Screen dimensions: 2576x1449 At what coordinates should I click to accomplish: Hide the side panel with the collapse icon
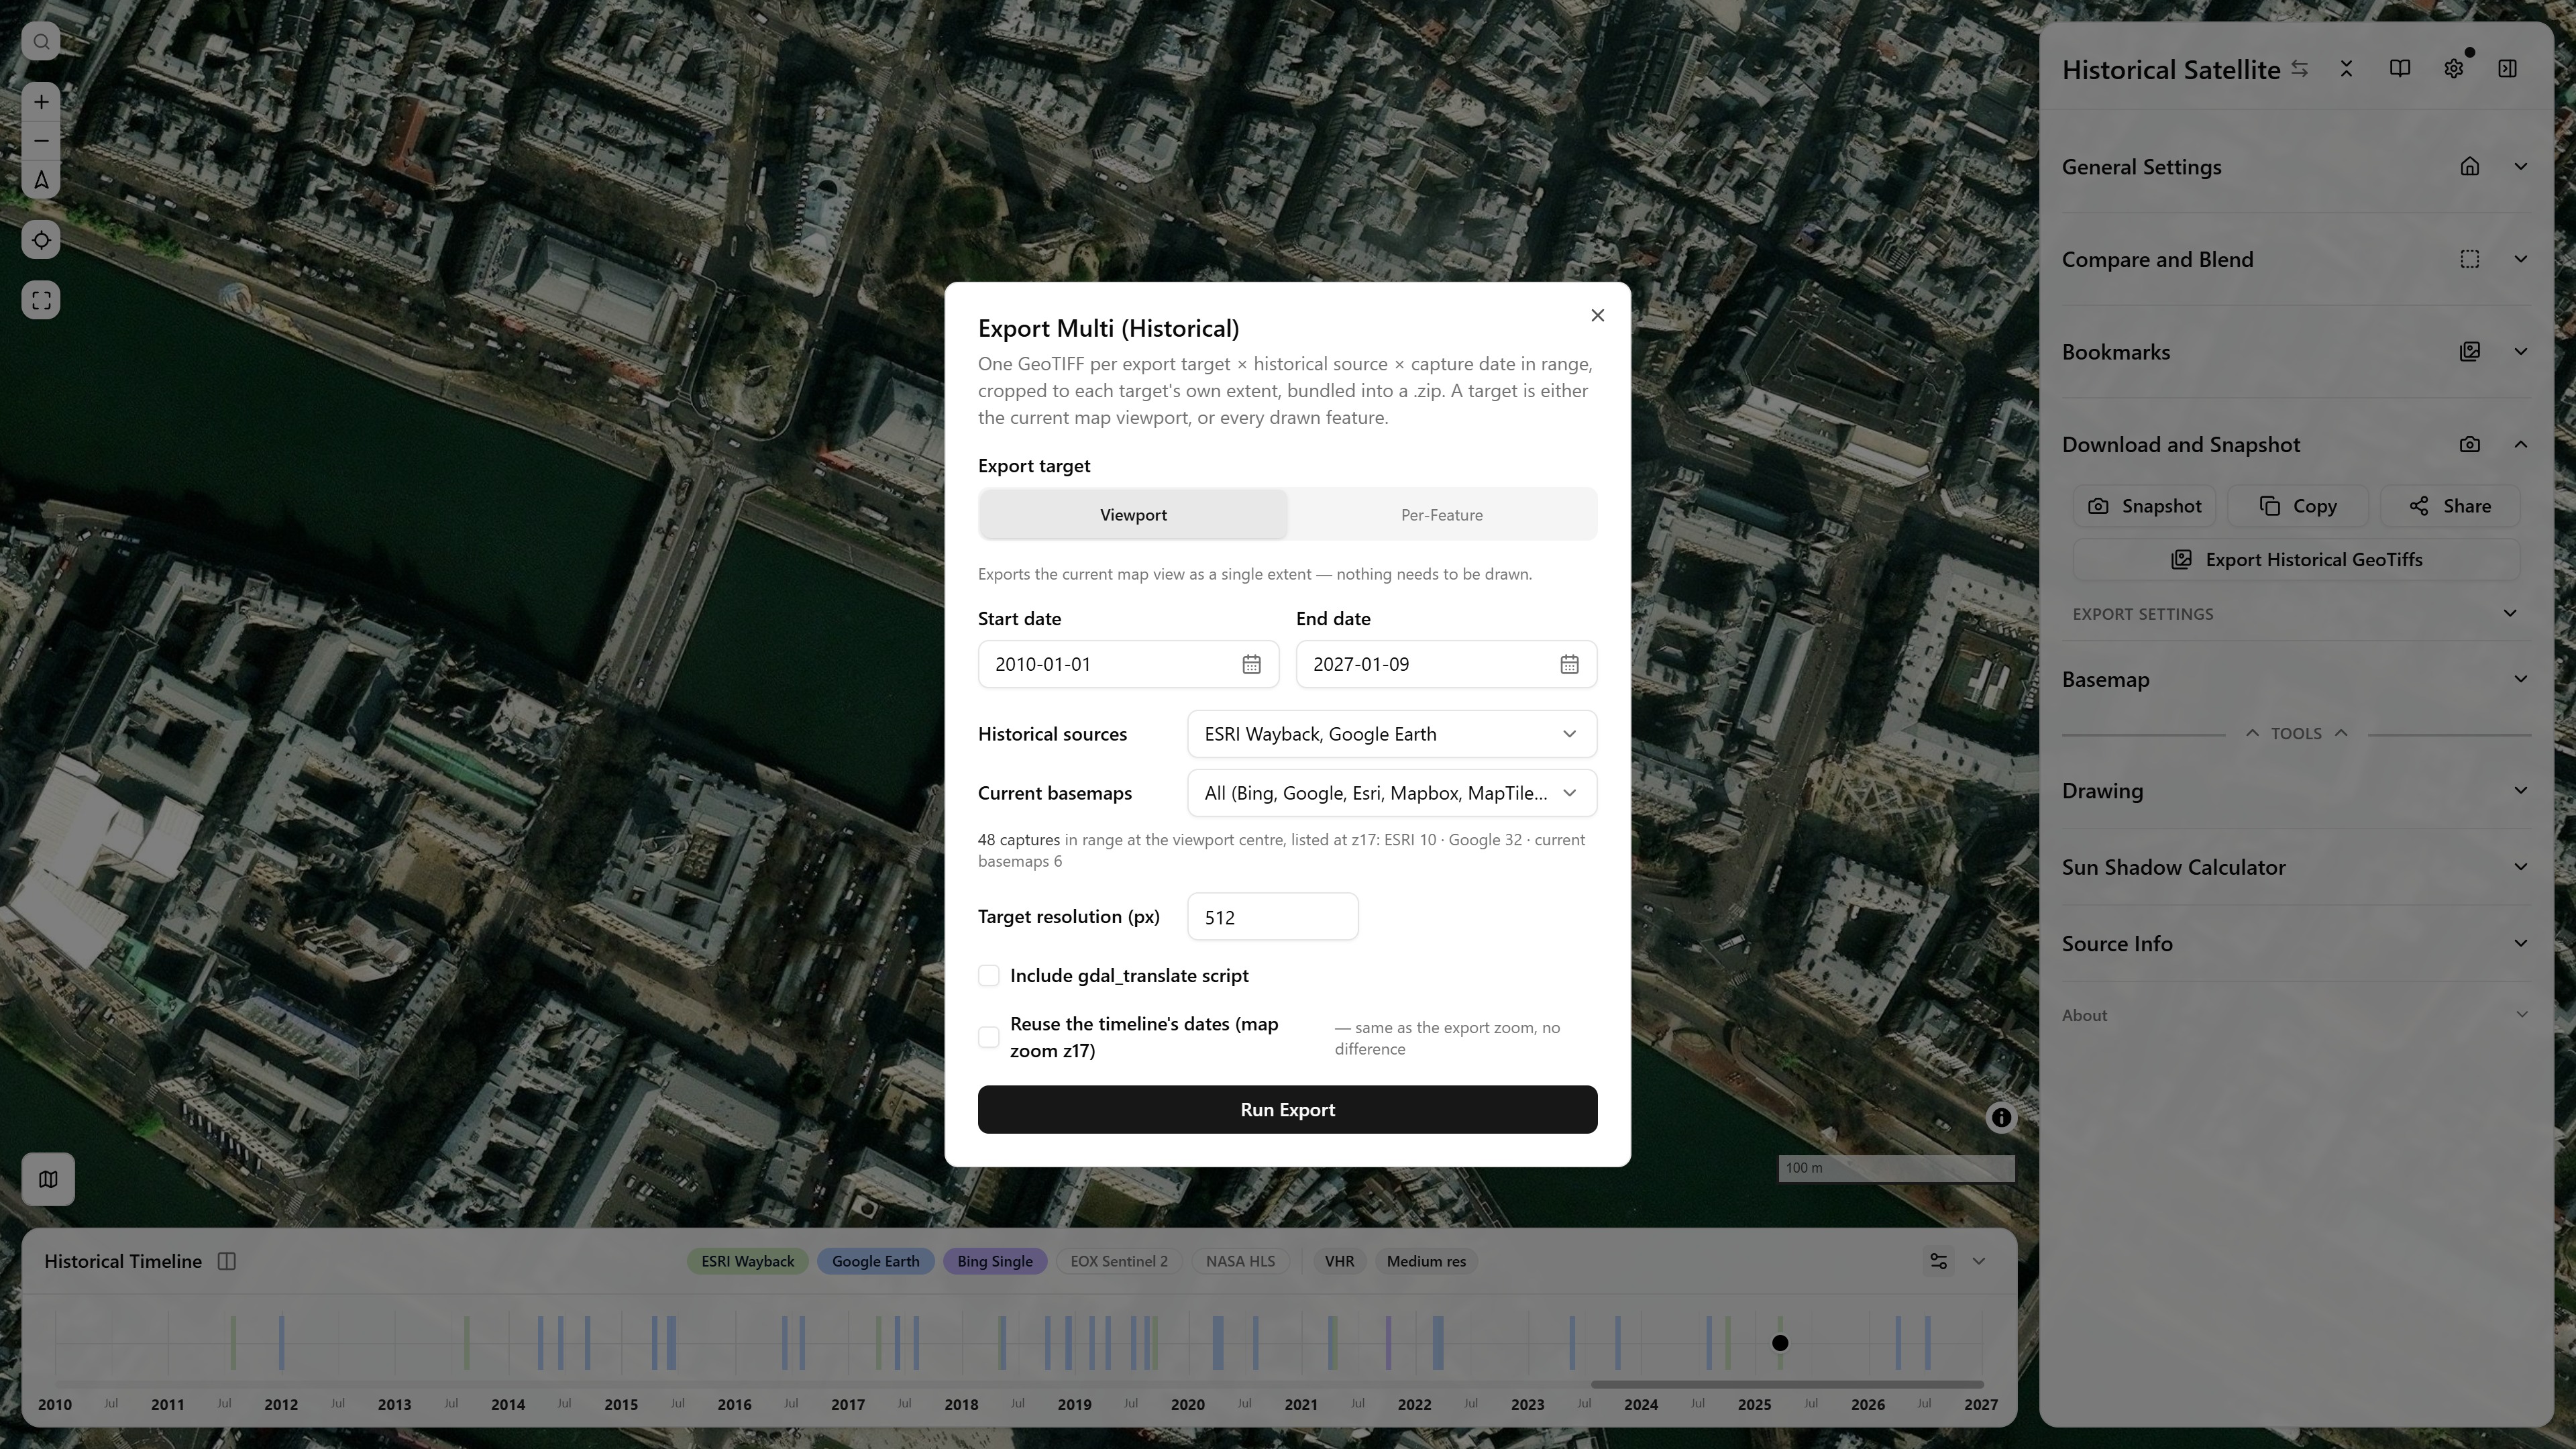[x=2507, y=69]
